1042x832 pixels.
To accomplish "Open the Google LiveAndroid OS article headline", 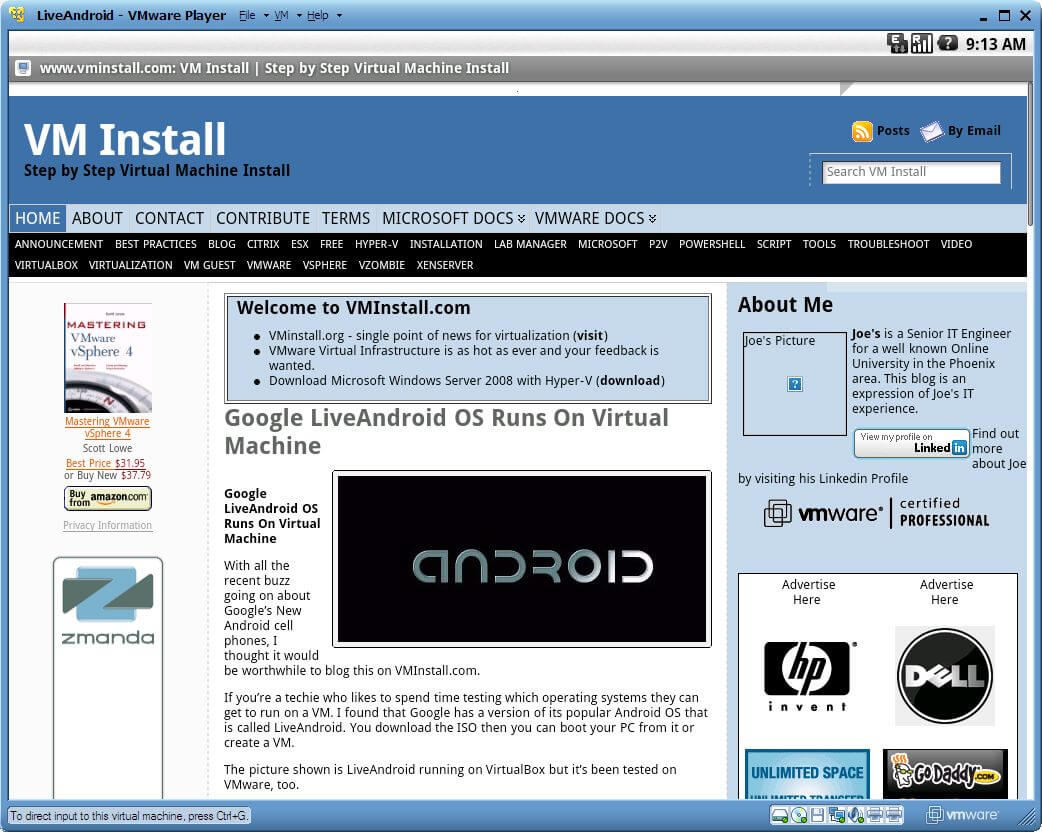I will coord(446,431).
